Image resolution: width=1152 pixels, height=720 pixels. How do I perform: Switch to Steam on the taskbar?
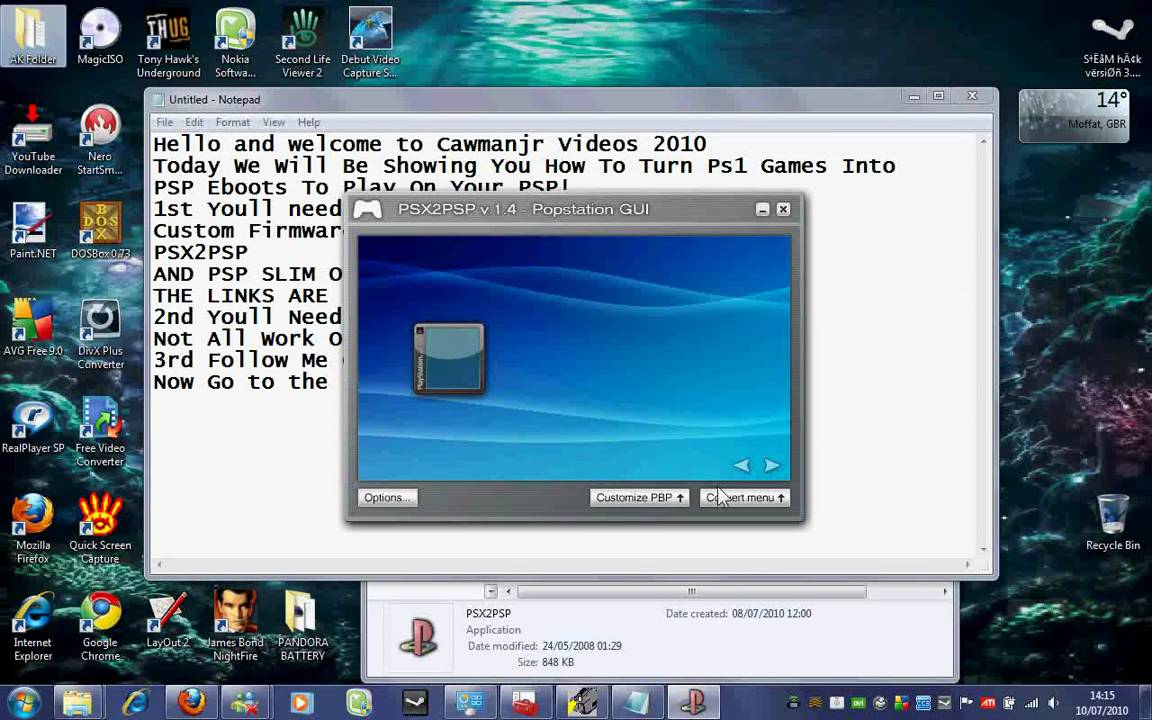(415, 702)
